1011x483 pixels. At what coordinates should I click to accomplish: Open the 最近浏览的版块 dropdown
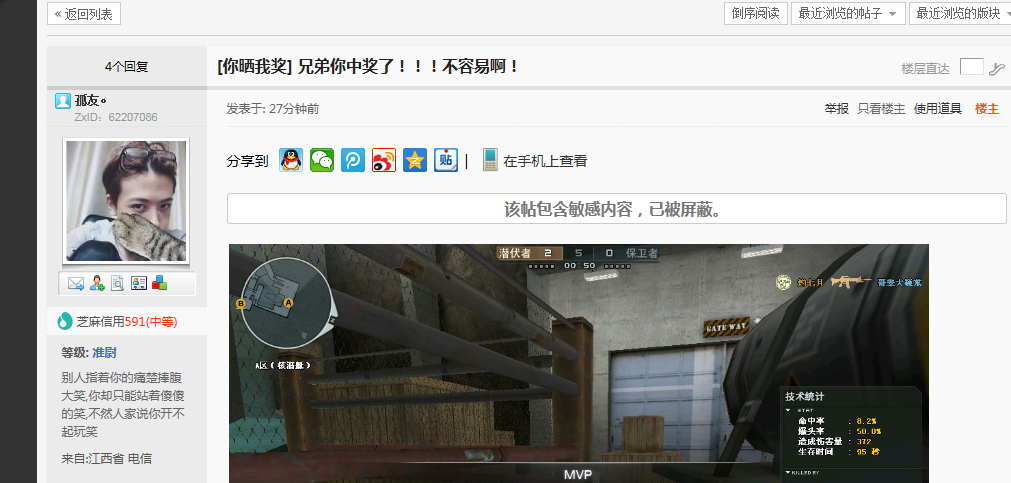tap(960, 14)
